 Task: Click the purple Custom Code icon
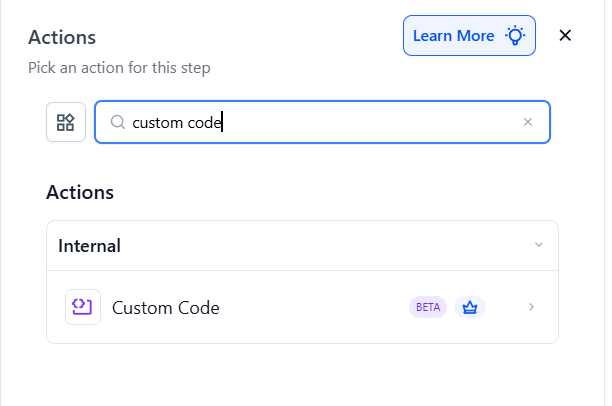click(82, 307)
